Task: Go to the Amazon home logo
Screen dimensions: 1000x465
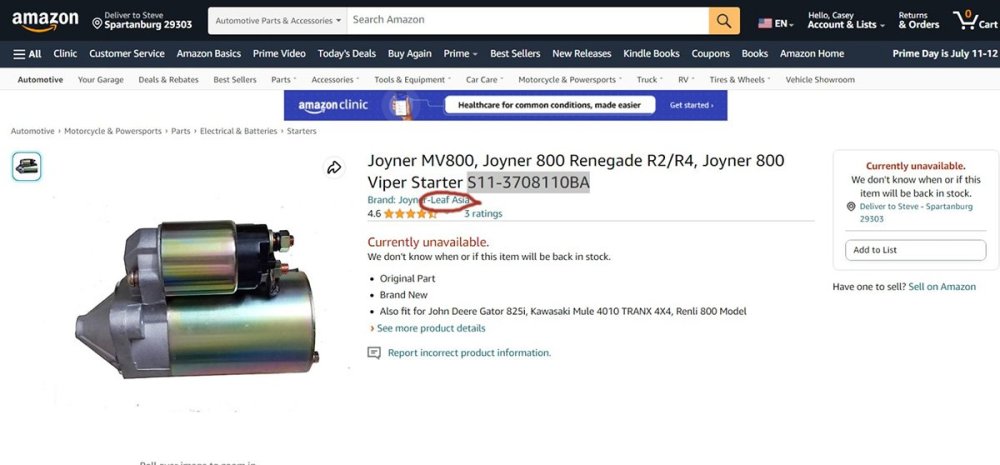Action: 45,21
